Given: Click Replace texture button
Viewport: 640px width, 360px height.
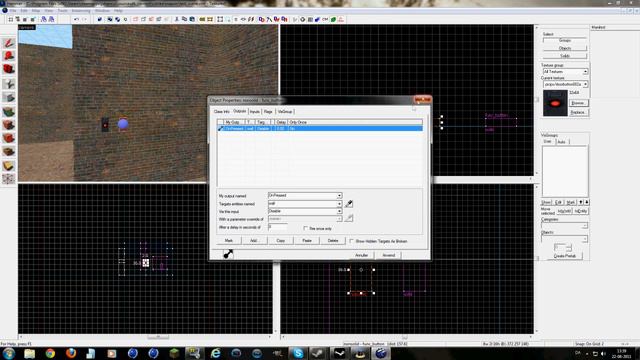Looking at the screenshot, I should point(578,112).
